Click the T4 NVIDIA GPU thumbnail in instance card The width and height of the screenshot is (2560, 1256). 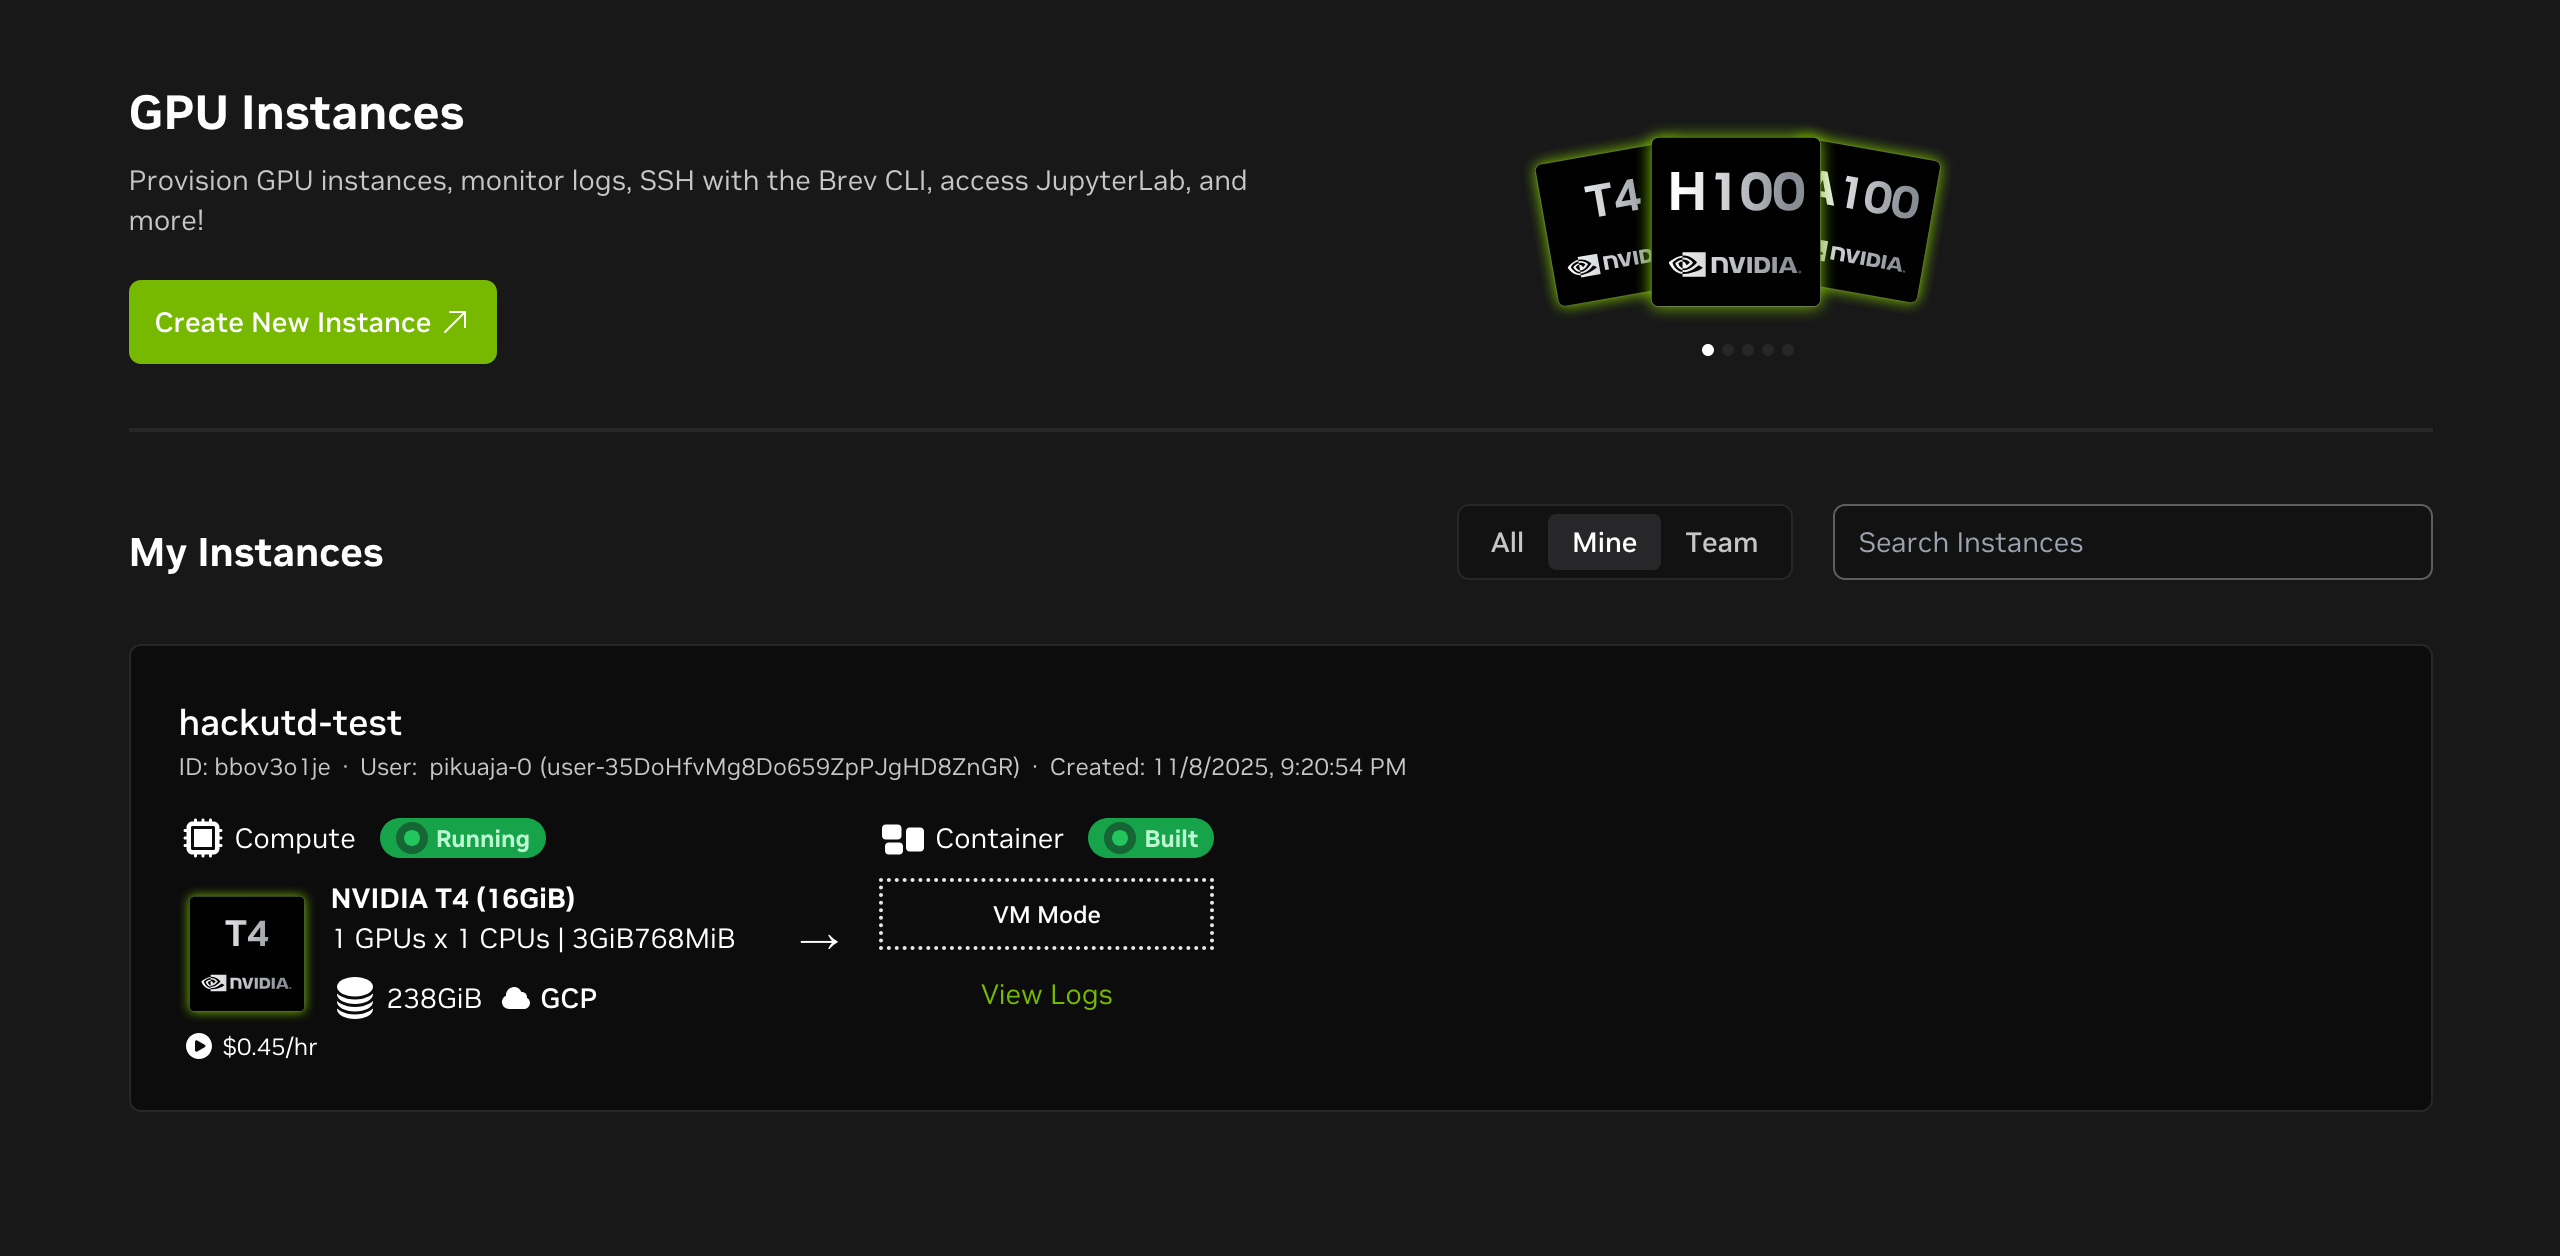click(x=247, y=953)
